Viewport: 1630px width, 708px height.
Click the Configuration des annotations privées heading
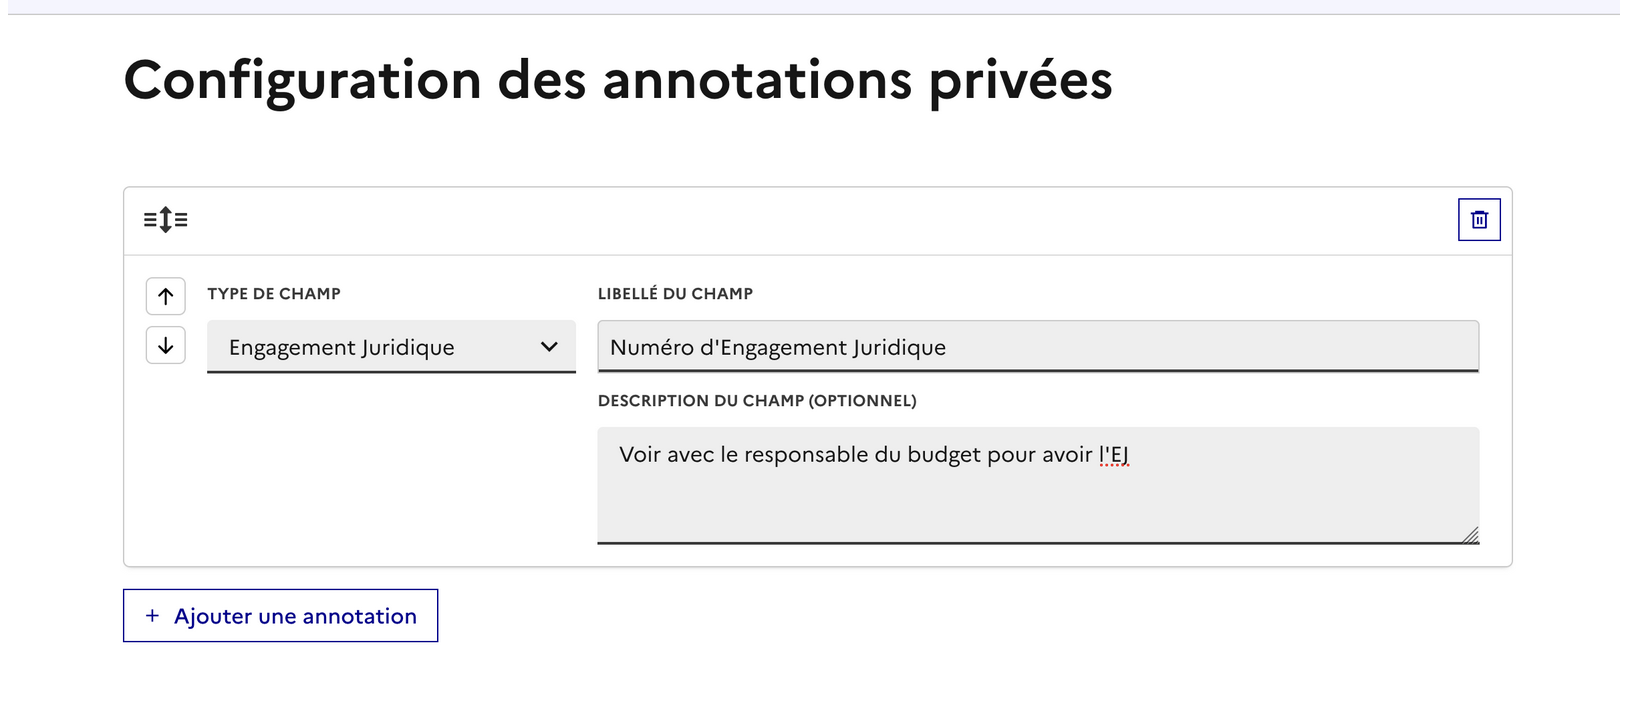click(x=618, y=80)
